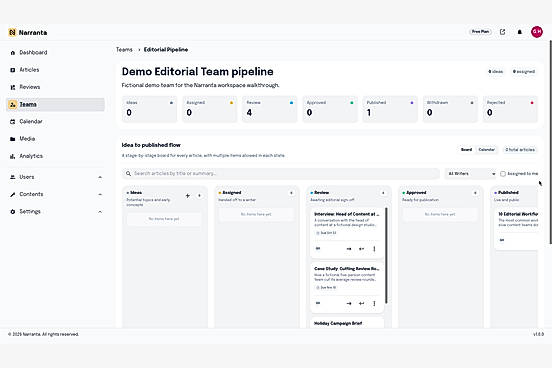This screenshot has width=552, height=368.
Task: Click the link icon on 10 Editorial Workflow card
Action: coord(502,240)
